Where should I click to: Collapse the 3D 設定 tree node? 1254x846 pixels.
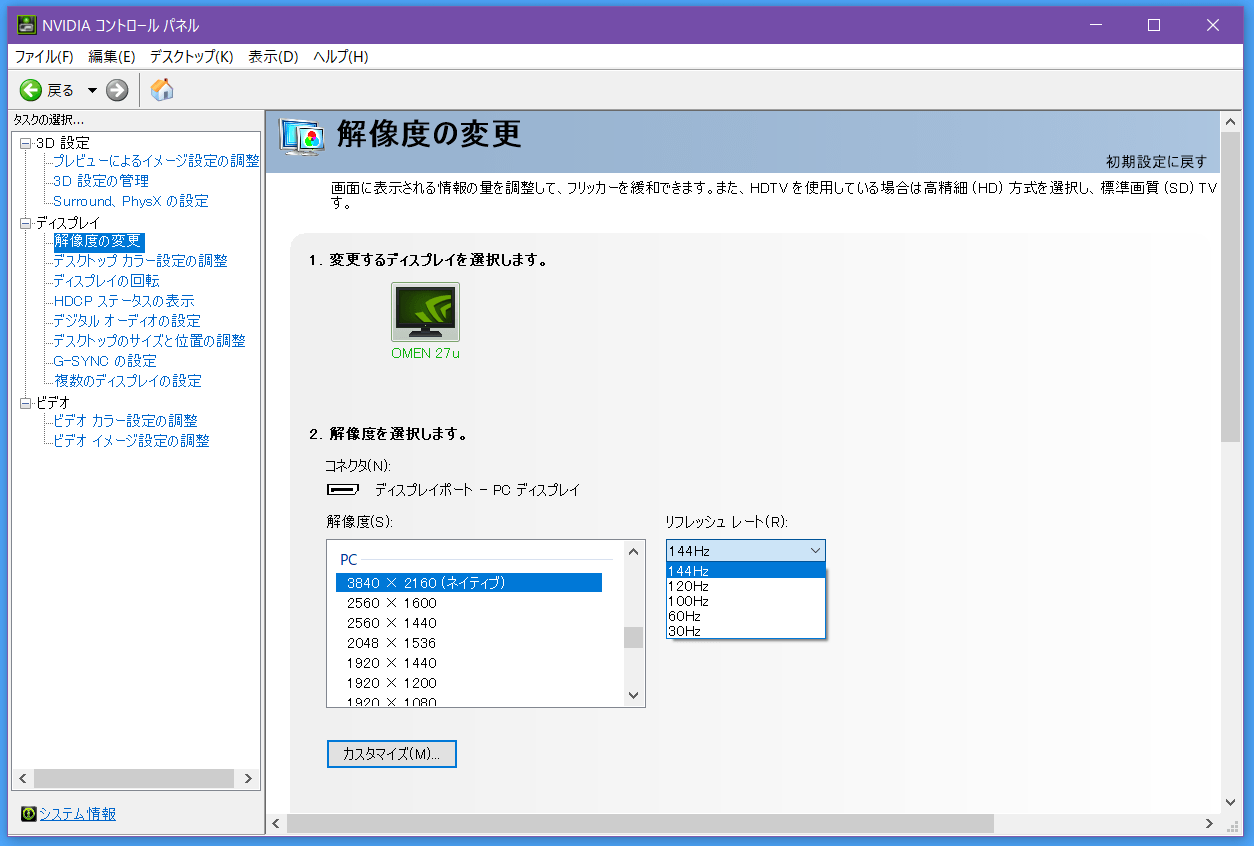[26, 143]
